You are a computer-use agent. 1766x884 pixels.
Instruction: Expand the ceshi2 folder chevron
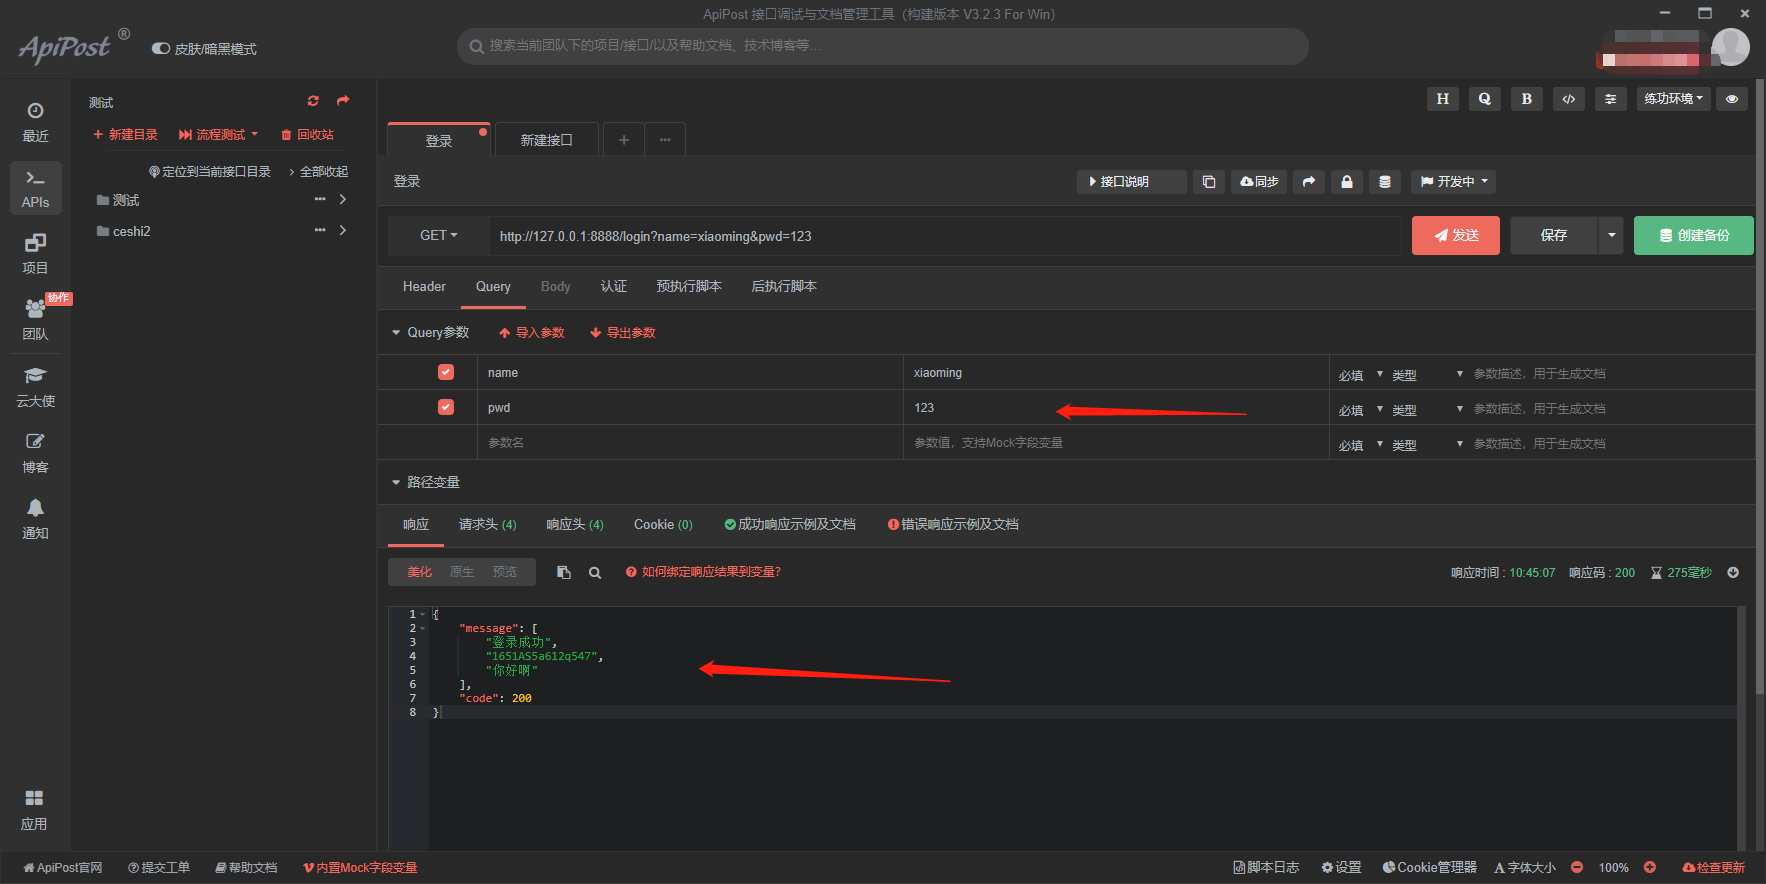[343, 230]
